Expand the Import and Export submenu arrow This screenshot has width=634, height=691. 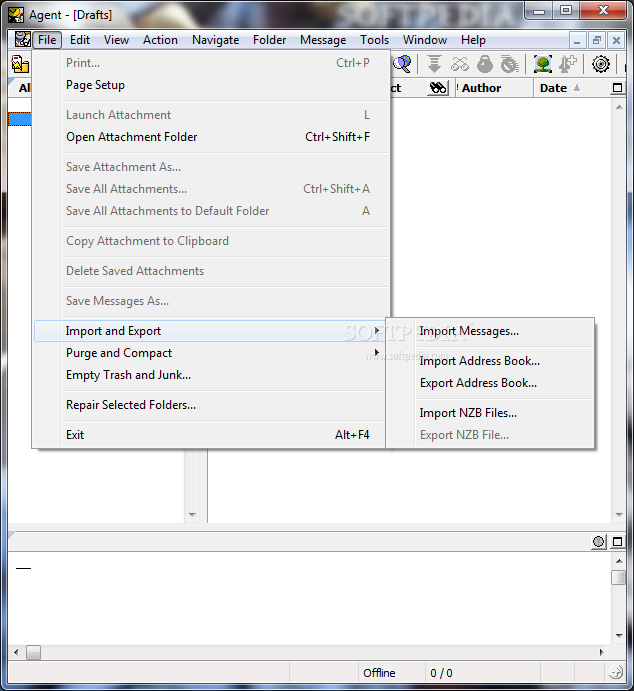377,331
